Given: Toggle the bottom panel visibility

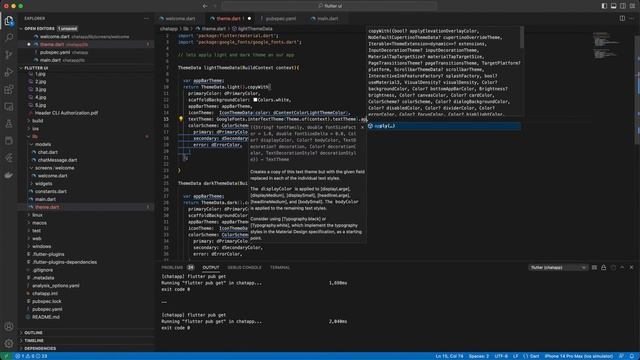Looking at the screenshot, I should click(613, 6).
